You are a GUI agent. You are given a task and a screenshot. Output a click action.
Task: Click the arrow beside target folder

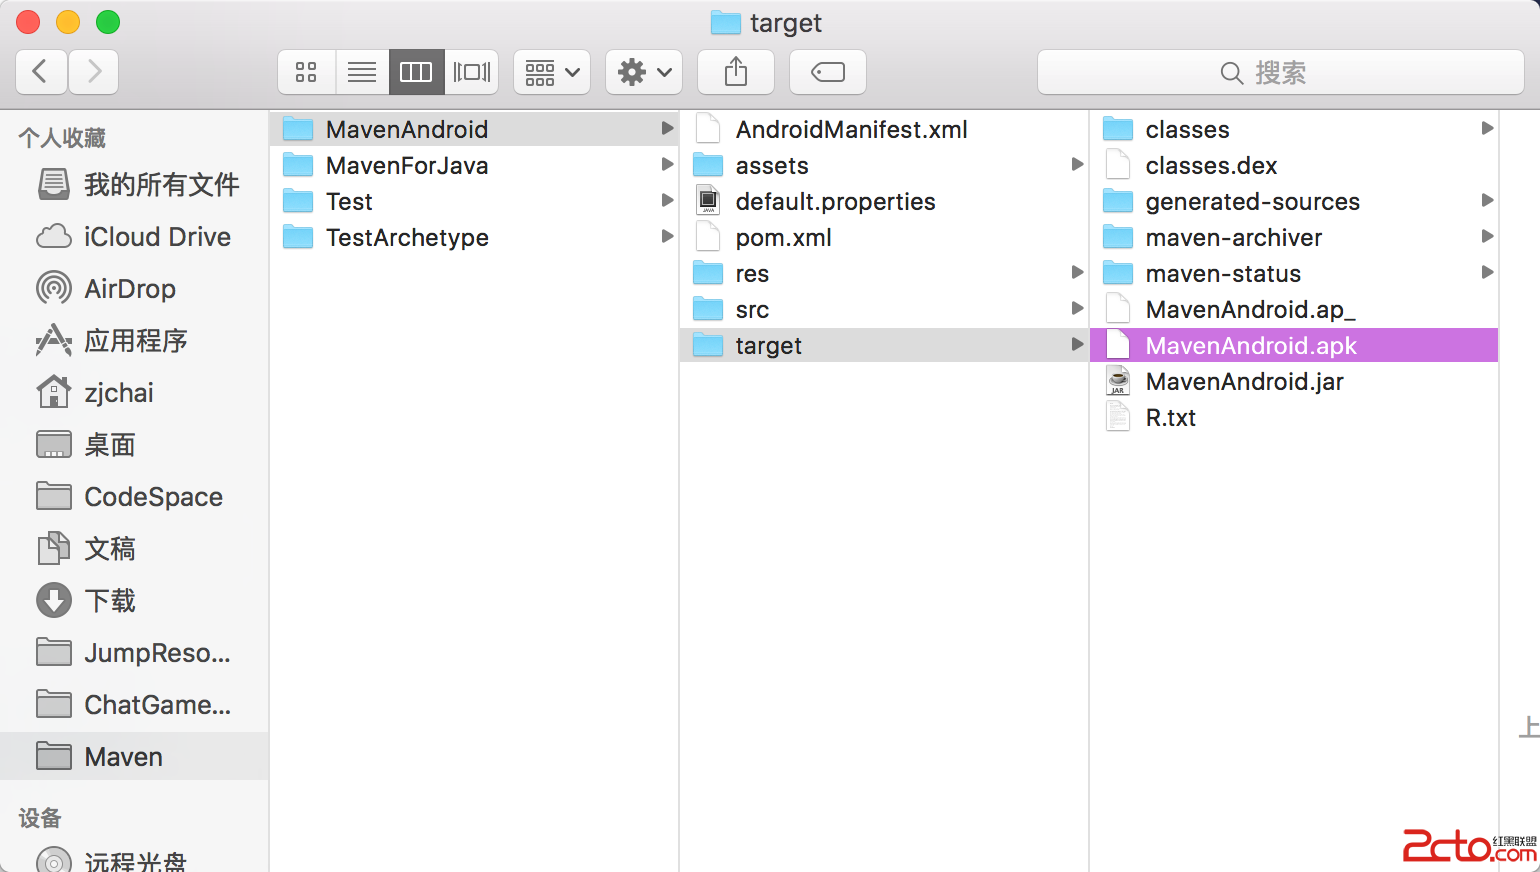(x=1077, y=344)
